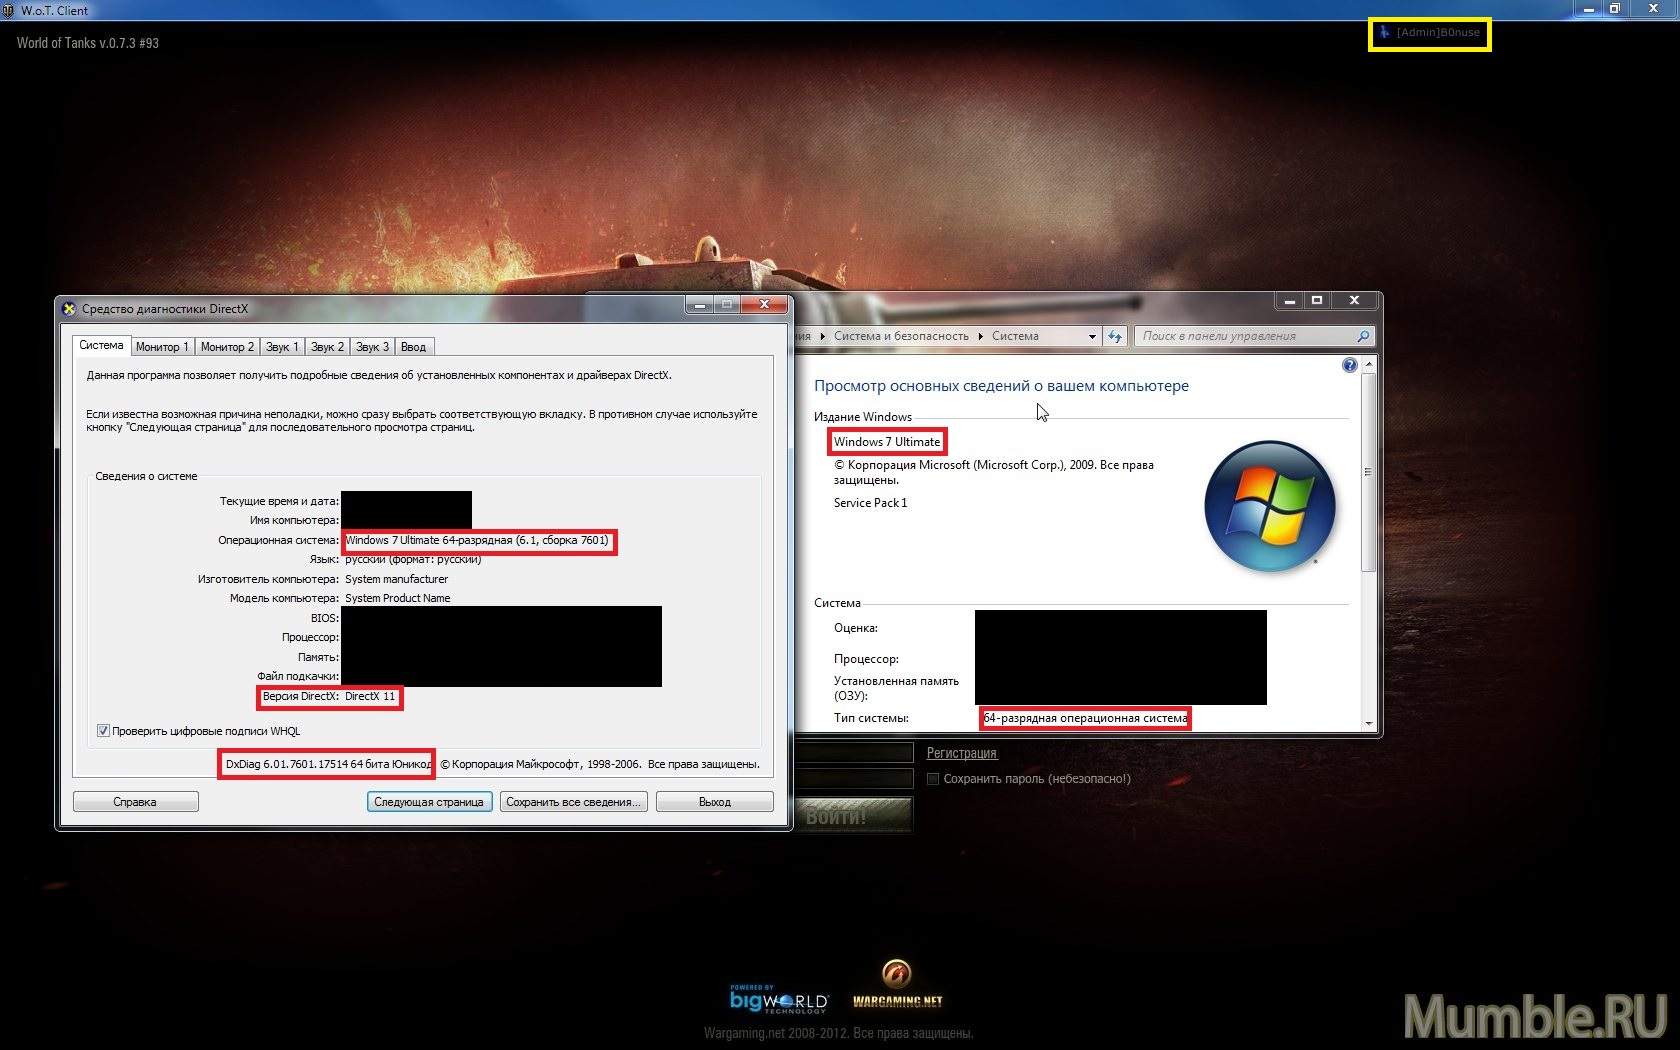Click the control panel search field
The image size is (1680, 1050).
(1245, 336)
